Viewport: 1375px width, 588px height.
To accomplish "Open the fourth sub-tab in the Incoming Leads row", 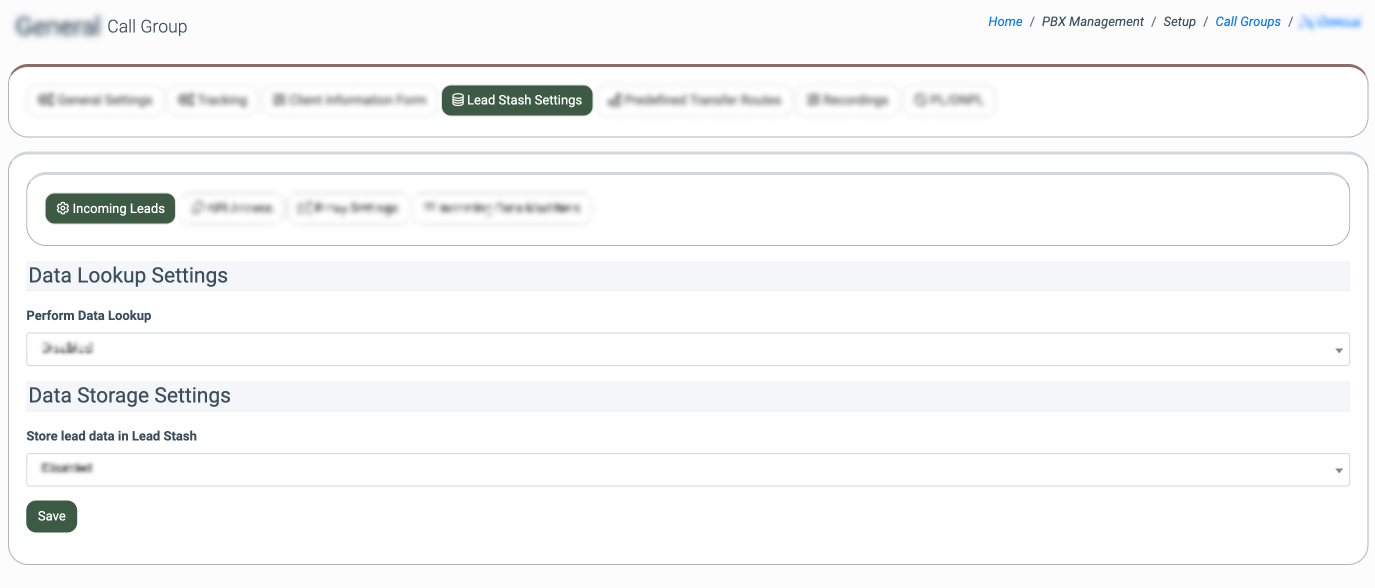I will click(502, 208).
